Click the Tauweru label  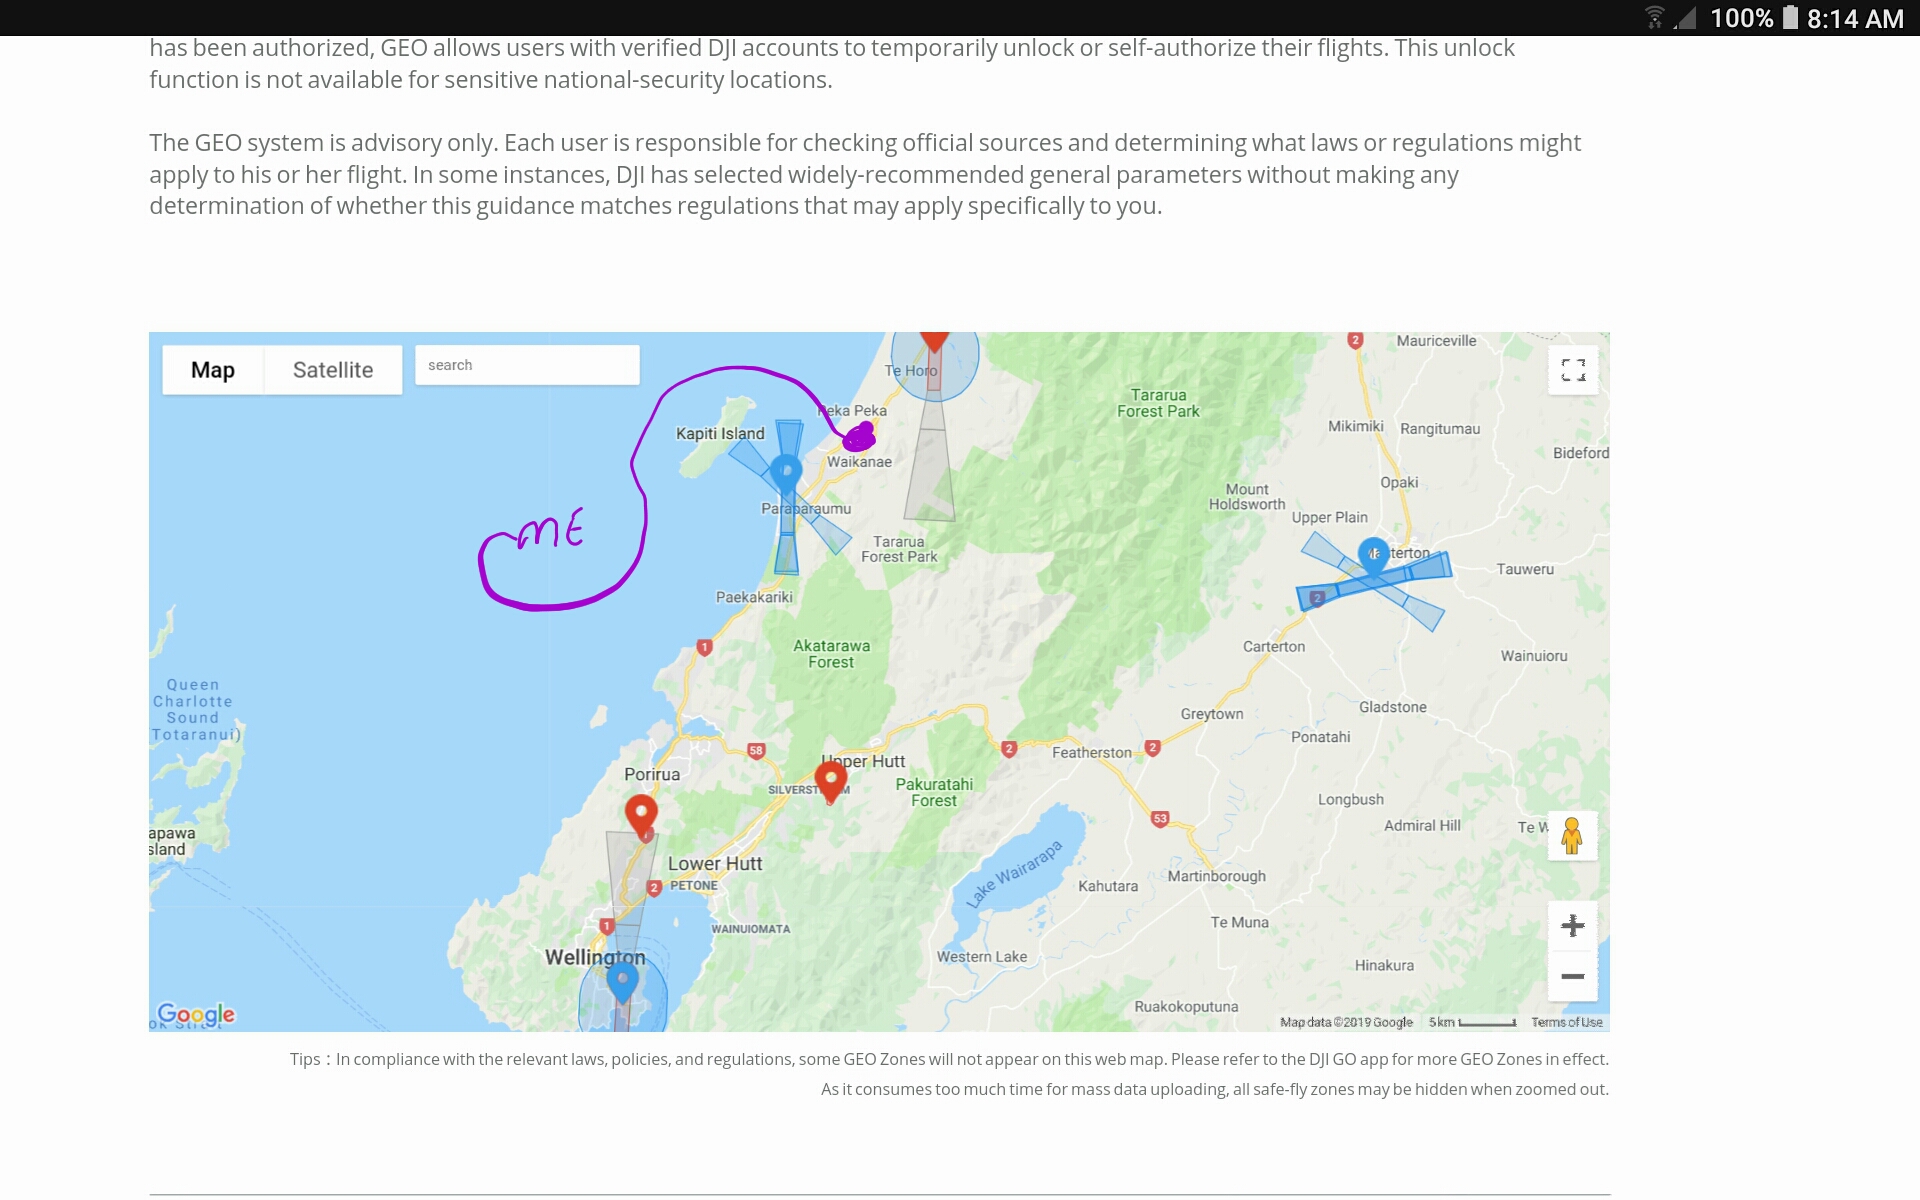coord(1525,569)
